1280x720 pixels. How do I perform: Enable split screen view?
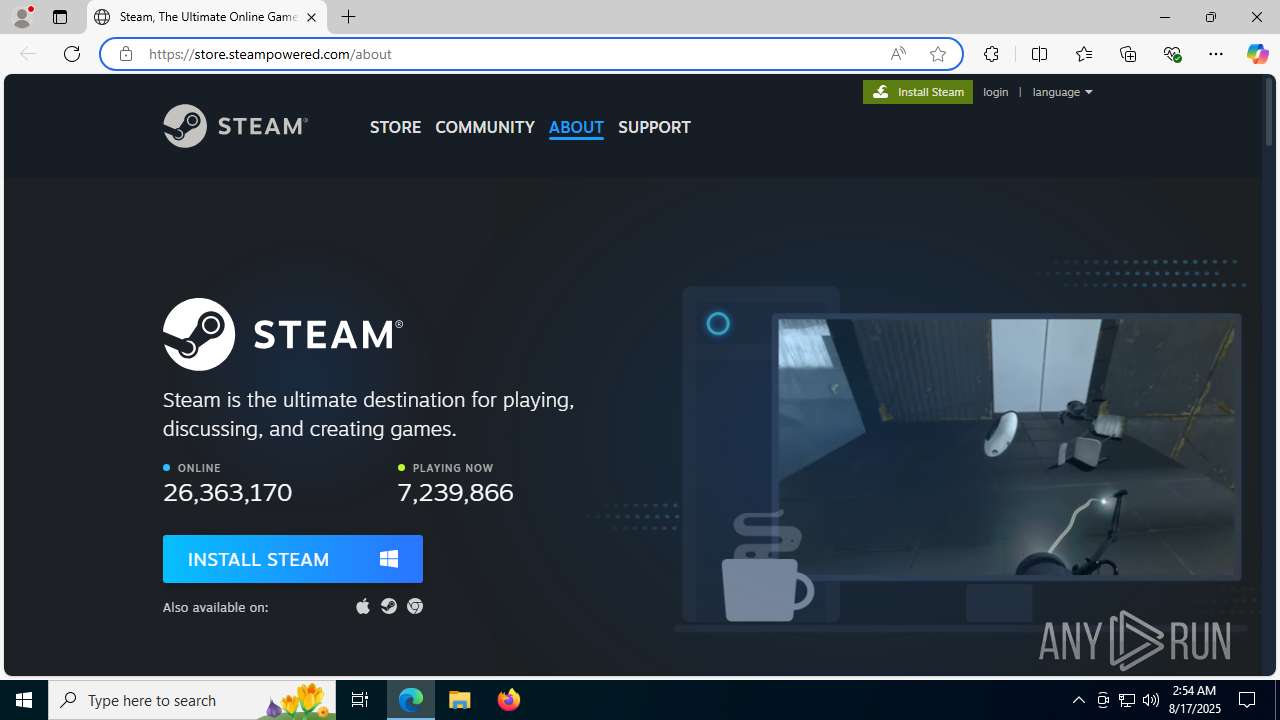coord(1039,54)
